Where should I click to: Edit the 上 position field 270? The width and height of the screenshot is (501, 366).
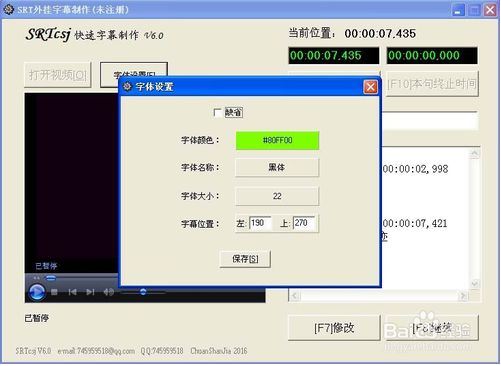tap(304, 223)
